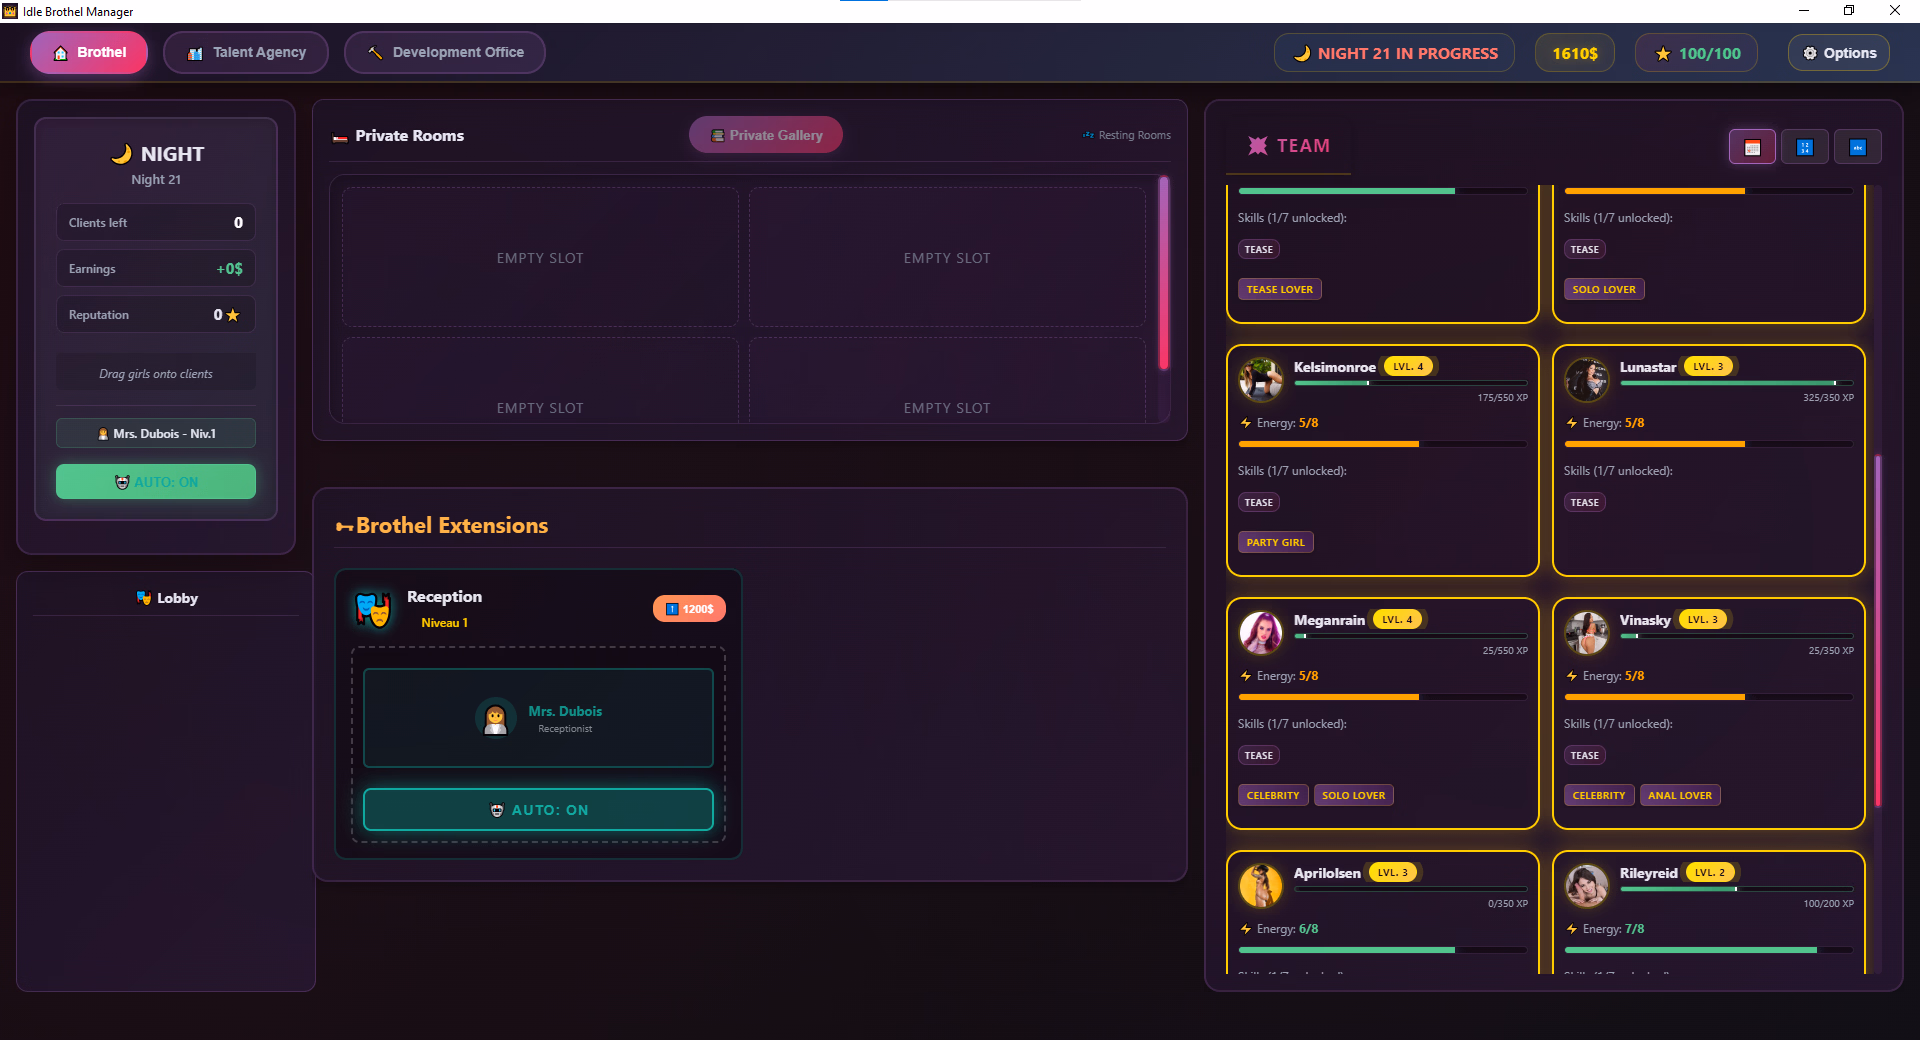Click lightning icon on Aprilolsen's energy

coord(1246,929)
